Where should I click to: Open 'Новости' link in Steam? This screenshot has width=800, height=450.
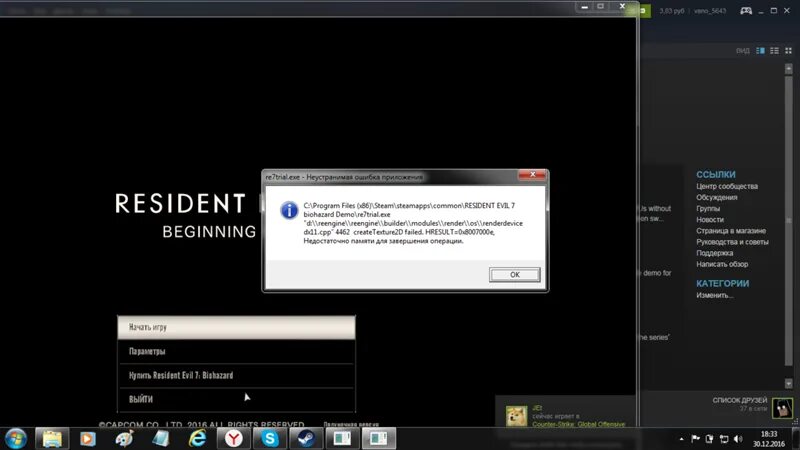click(x=710, y=220)
